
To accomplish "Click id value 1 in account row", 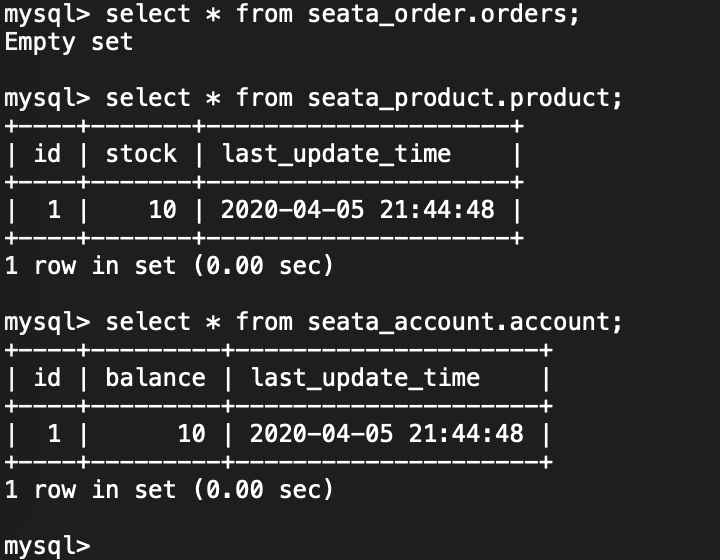I will click(54, 434).
